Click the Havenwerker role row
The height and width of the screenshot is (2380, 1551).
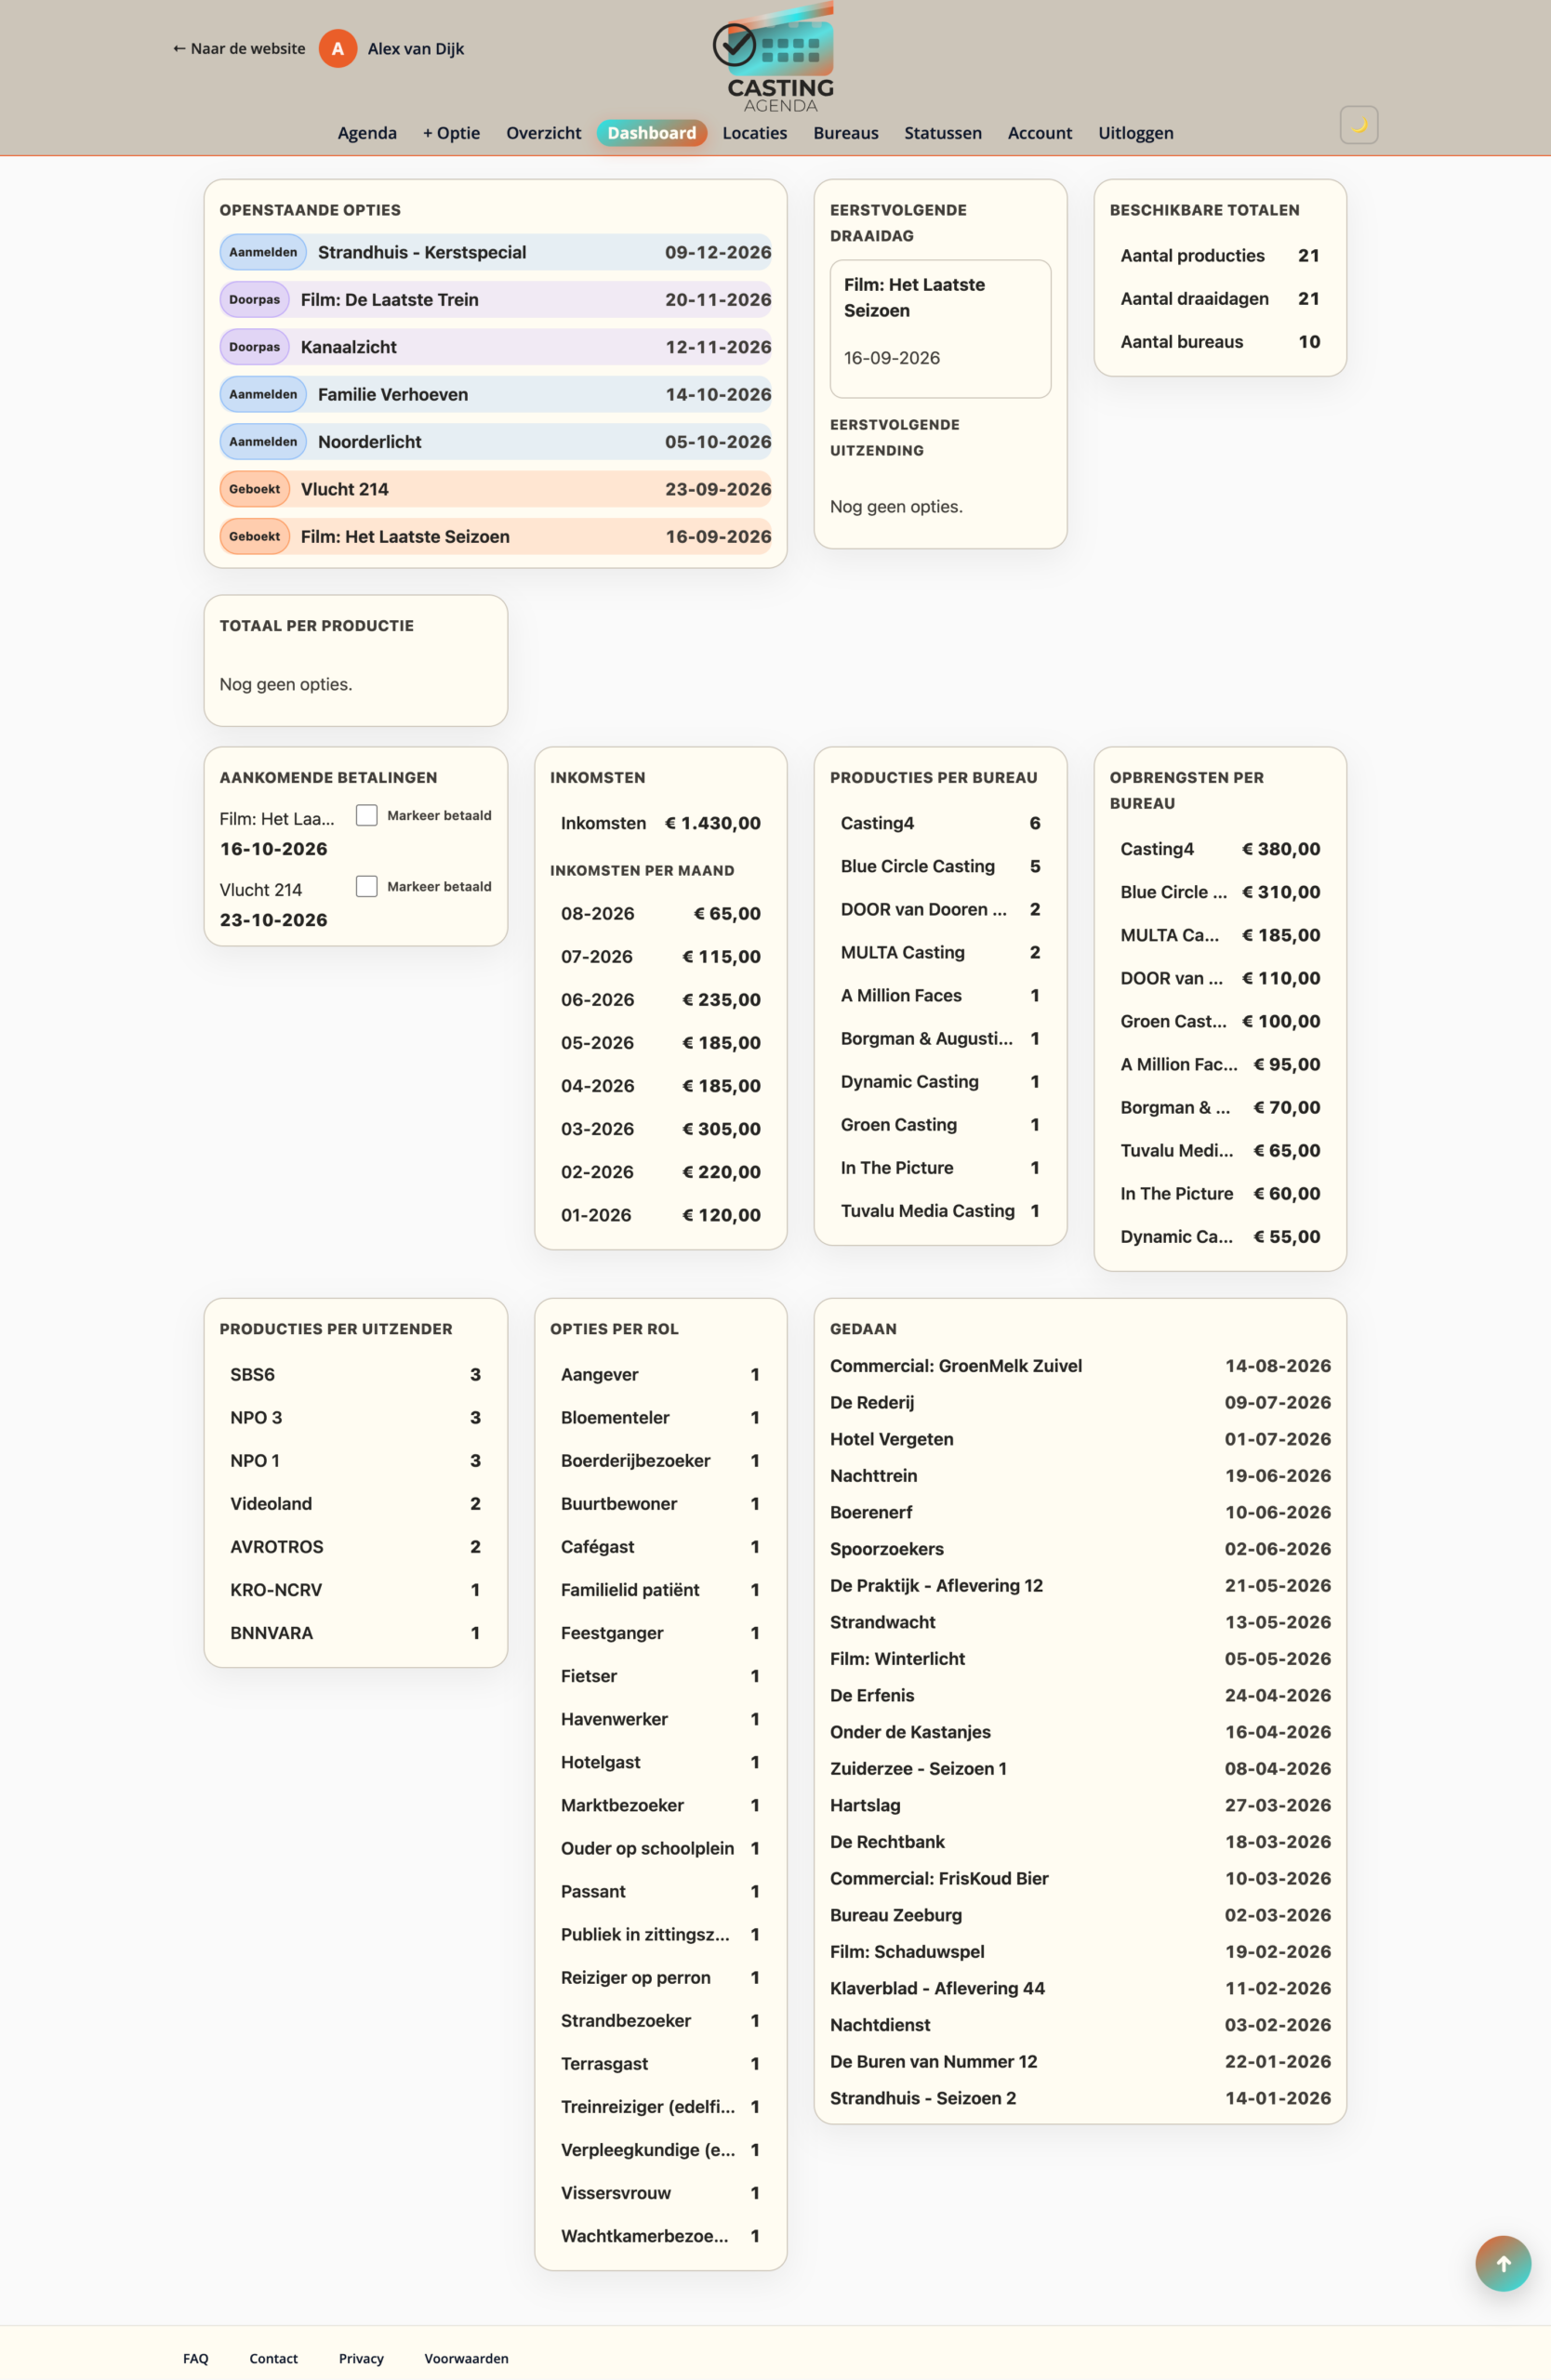coord(660,1718)
